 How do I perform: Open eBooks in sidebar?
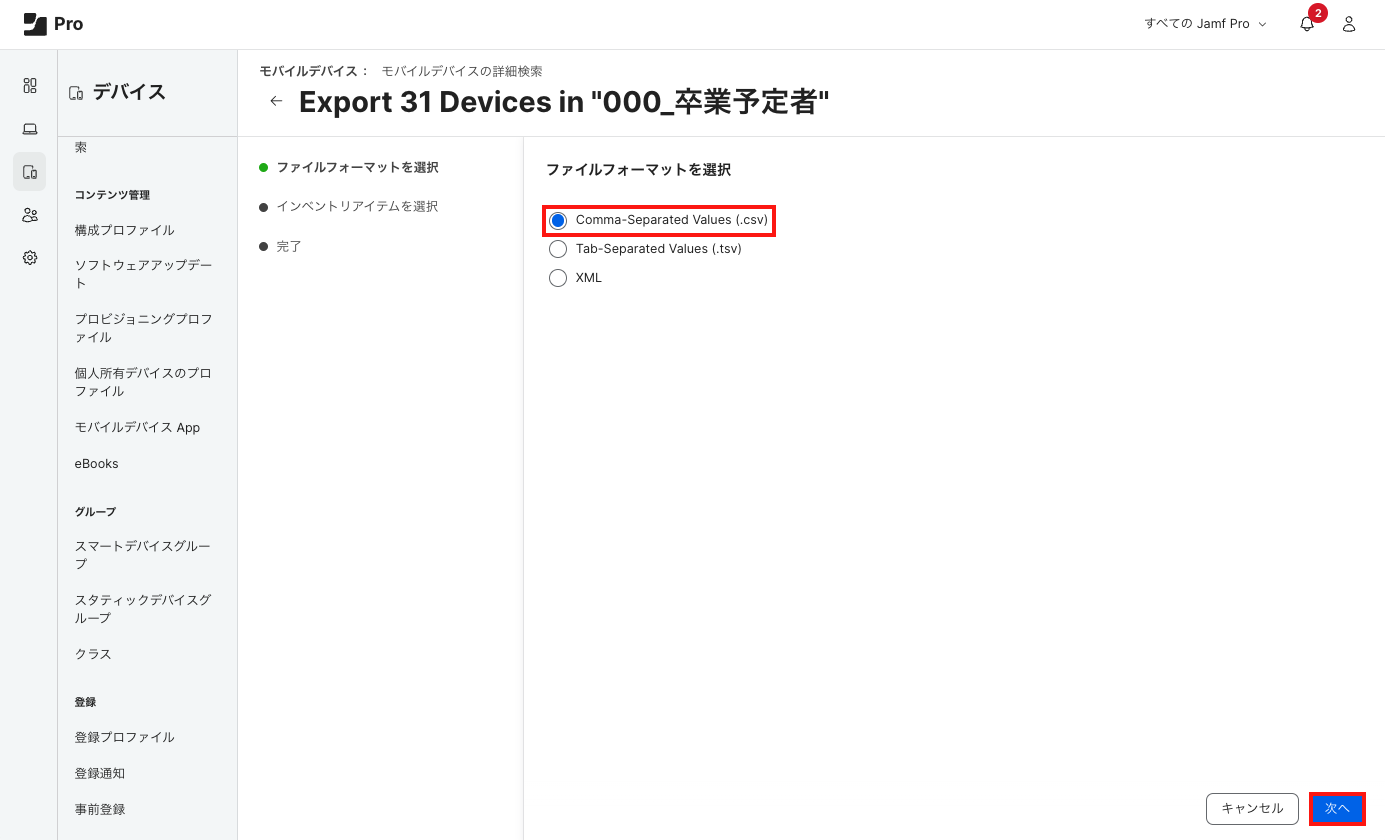[x=97, y=463]
